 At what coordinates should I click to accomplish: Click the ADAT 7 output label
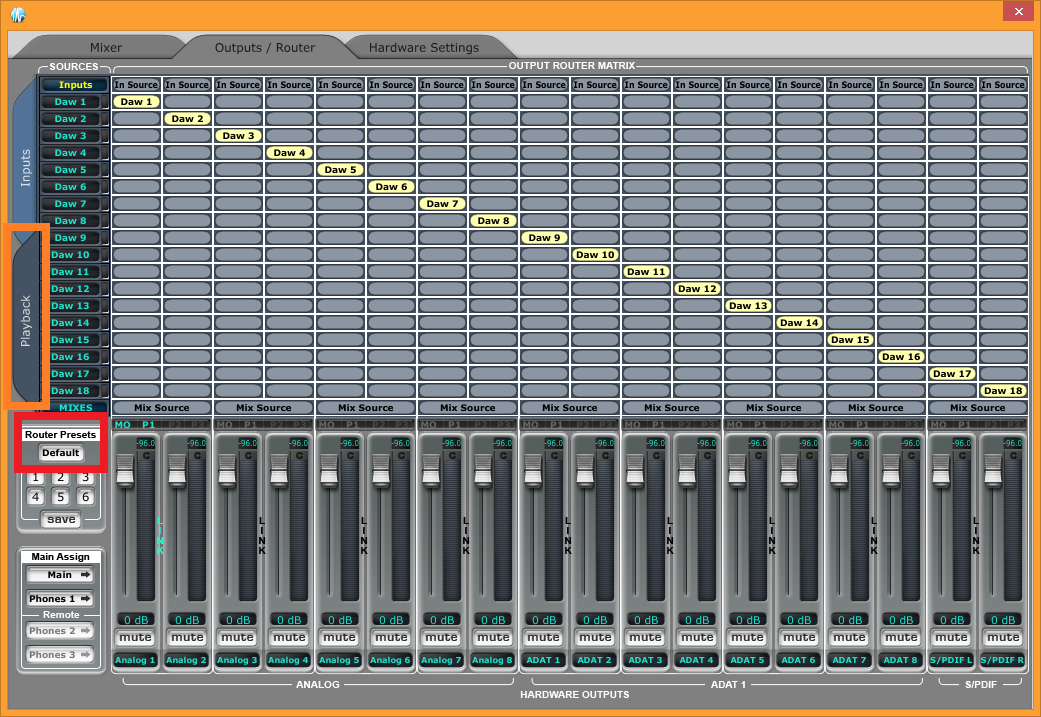(850, 660)
